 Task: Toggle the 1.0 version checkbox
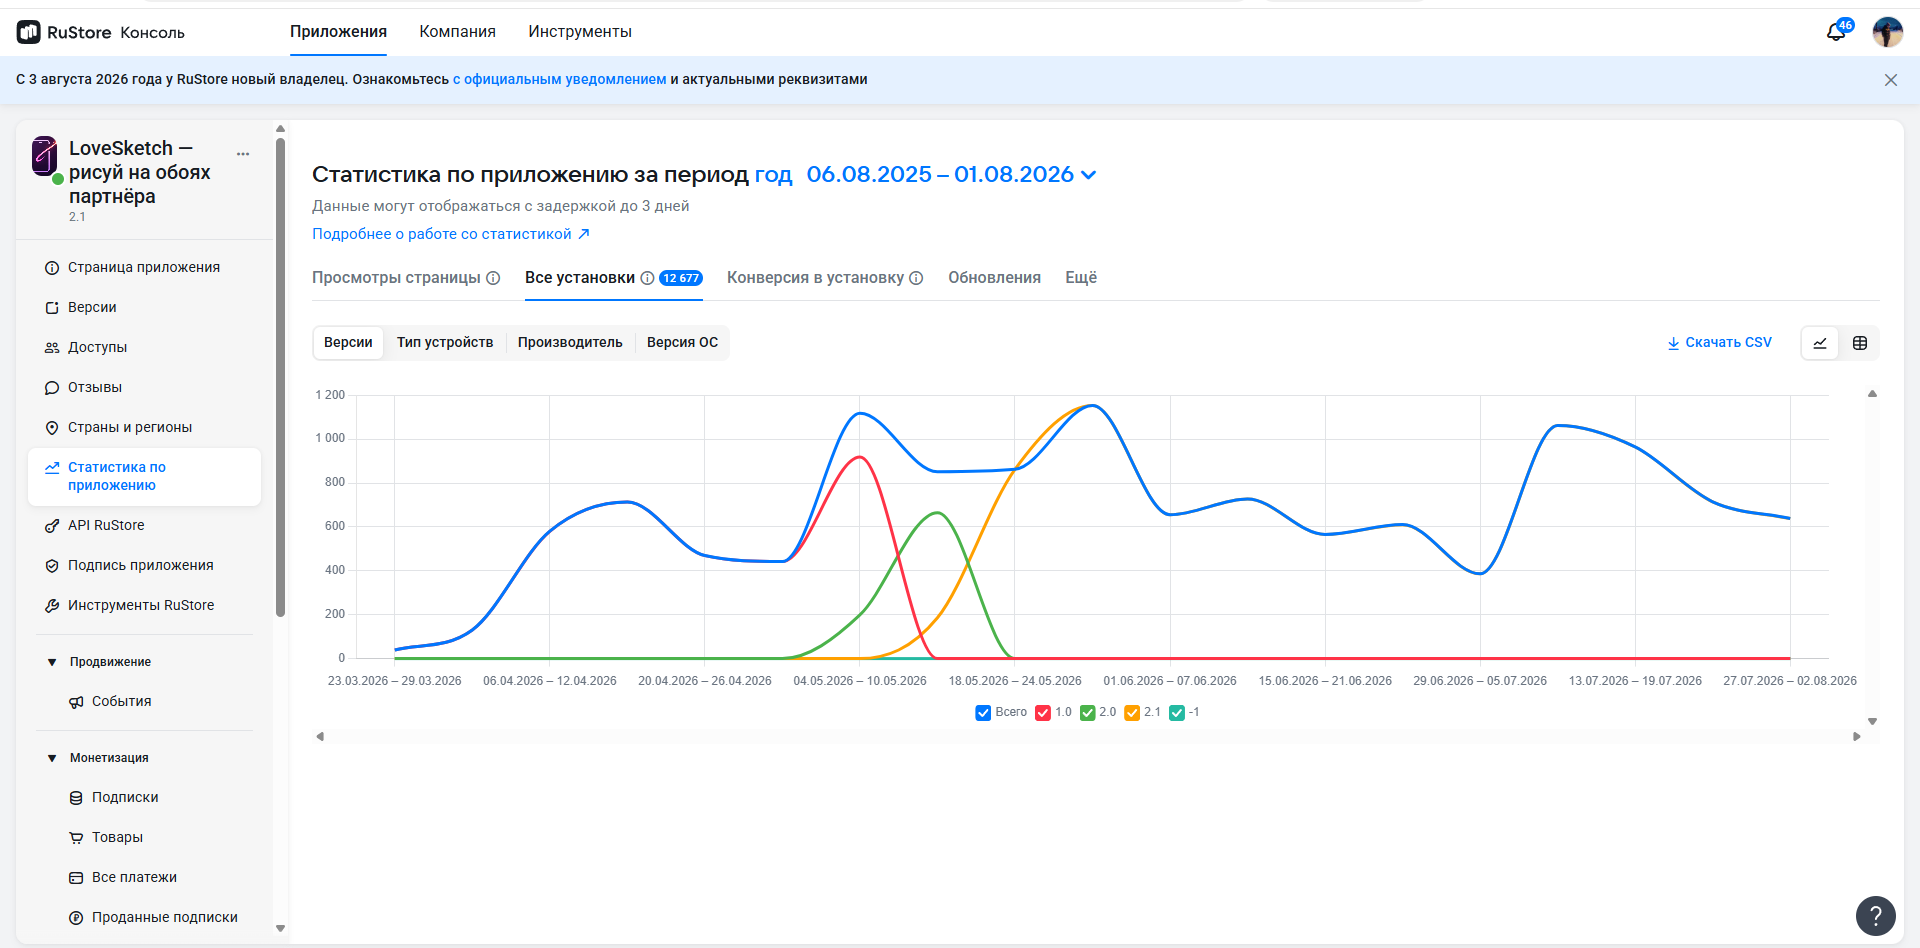coord(1043,713)
